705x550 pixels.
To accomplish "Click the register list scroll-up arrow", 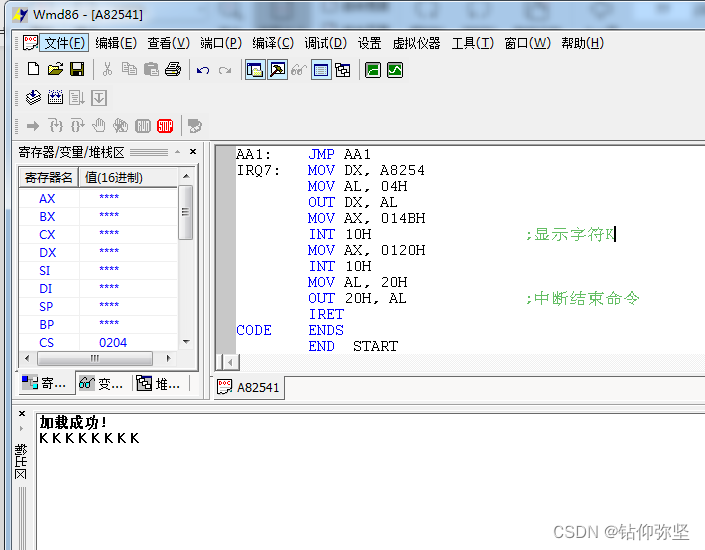I will click(186, 176).
